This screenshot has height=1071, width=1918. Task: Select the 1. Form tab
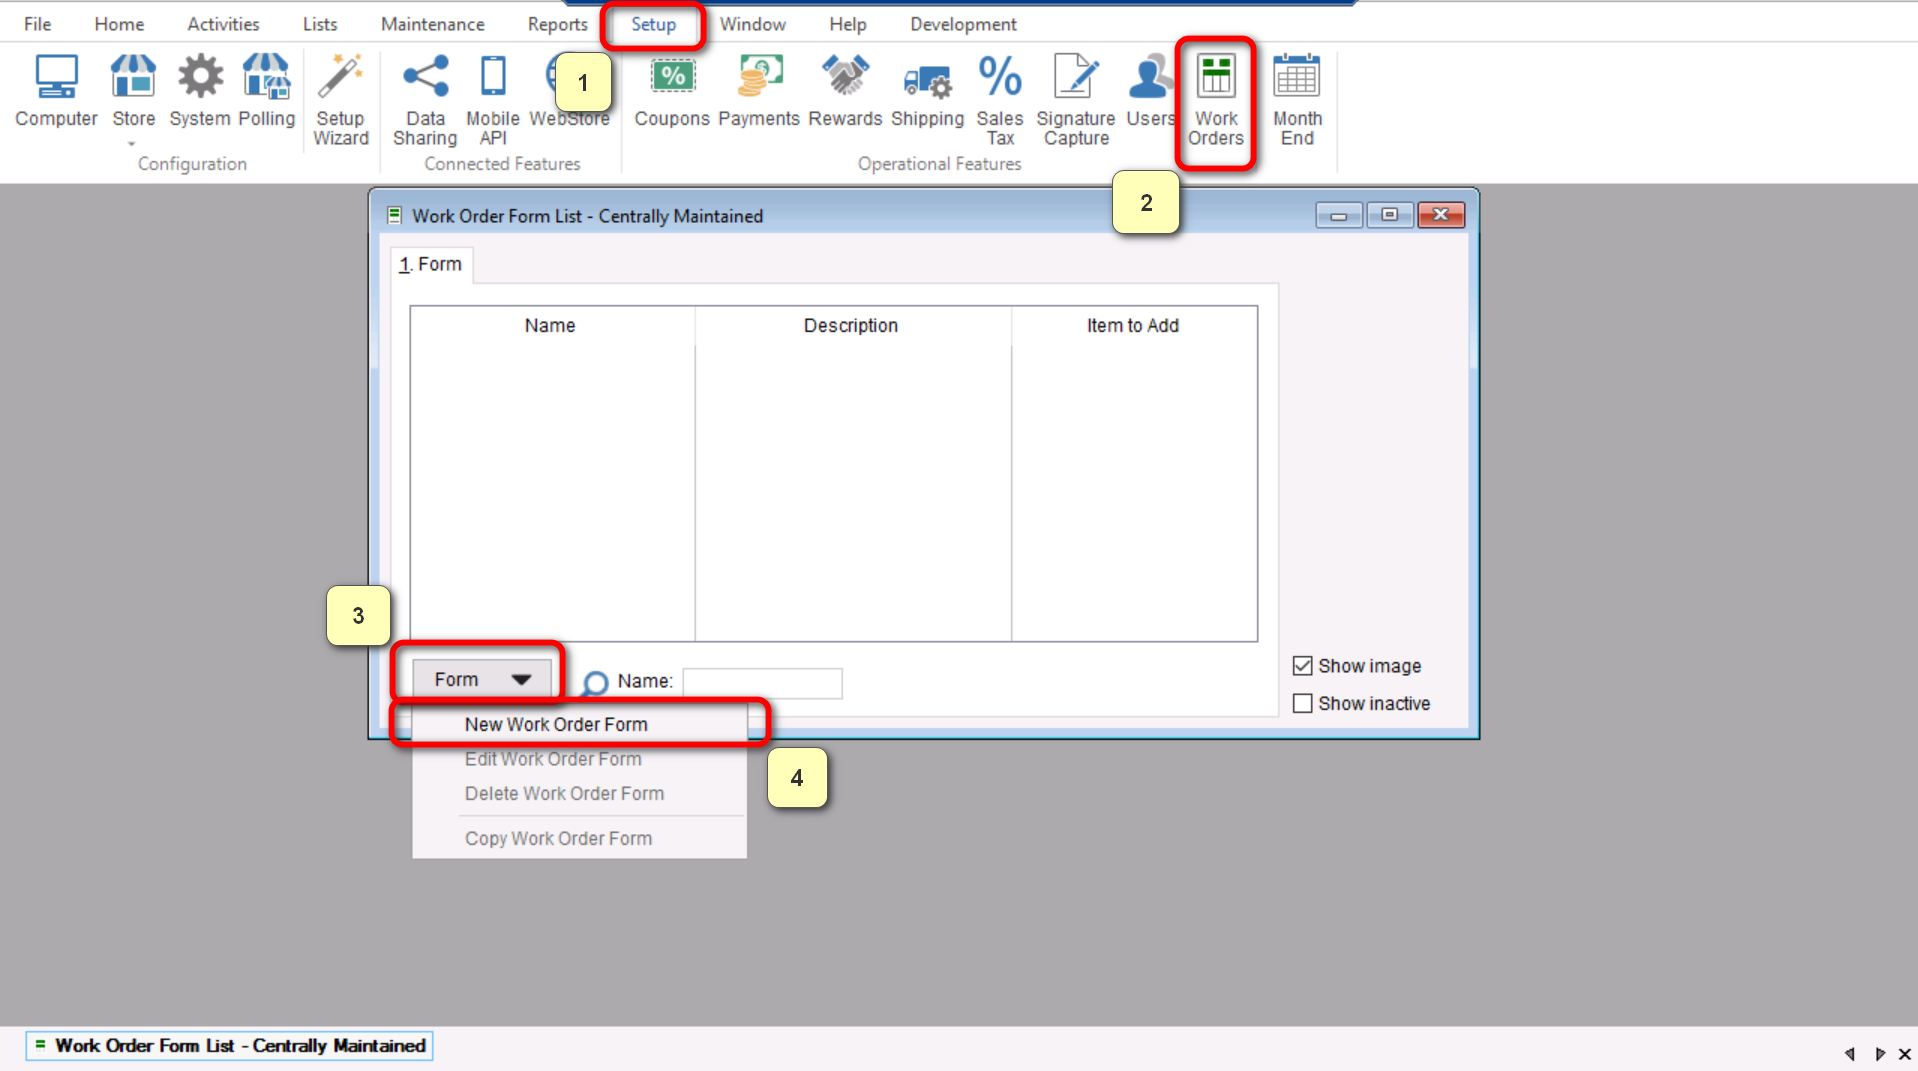pos(431,265)
